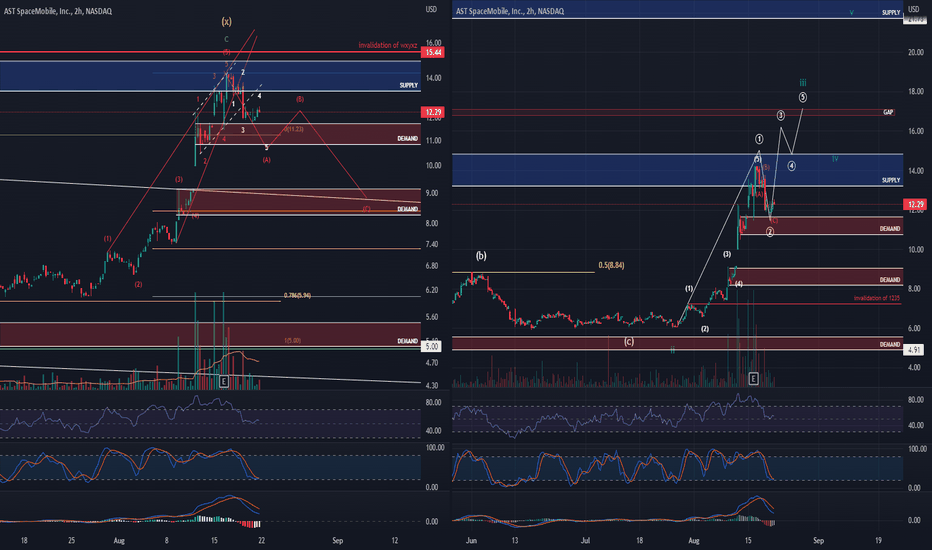Viewport: 932px width, 550px height.
Task: Select the red (A) label below wave 5 on left chart
Action: (266, 160)
